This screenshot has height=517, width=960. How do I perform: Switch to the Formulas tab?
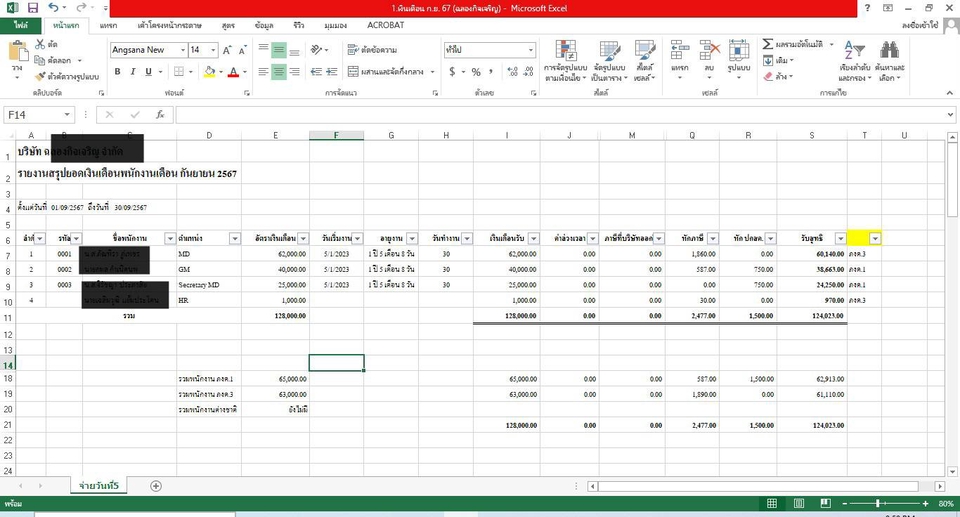tap(228, 25)
